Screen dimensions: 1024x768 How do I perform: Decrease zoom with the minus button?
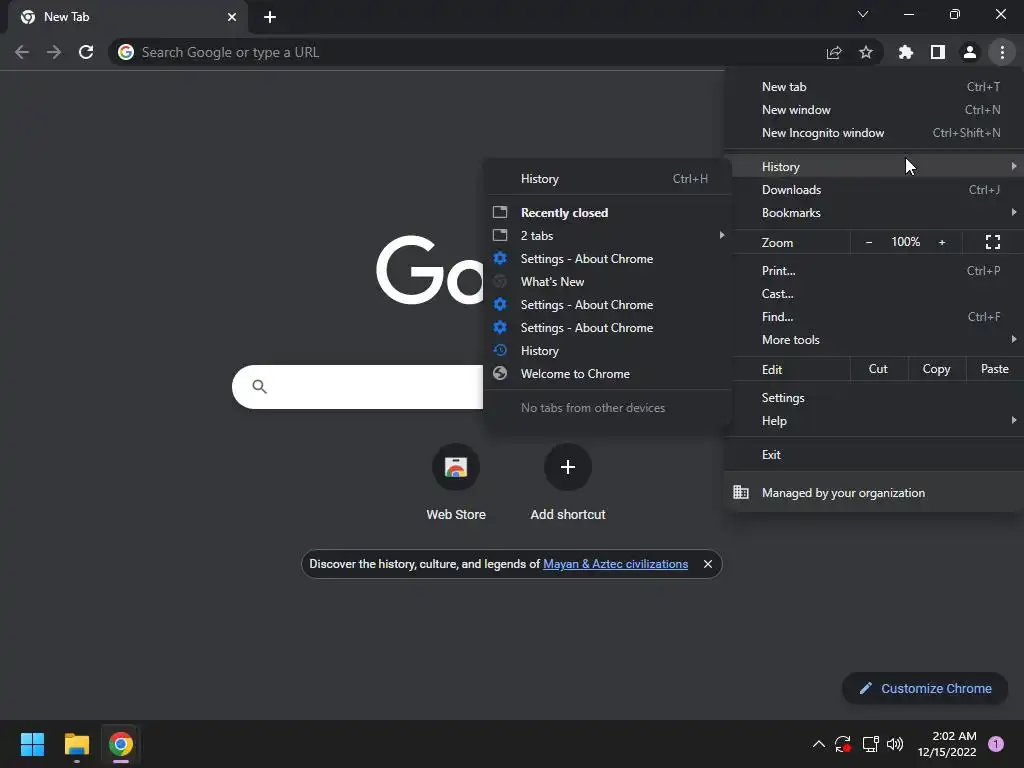point(869,242)
